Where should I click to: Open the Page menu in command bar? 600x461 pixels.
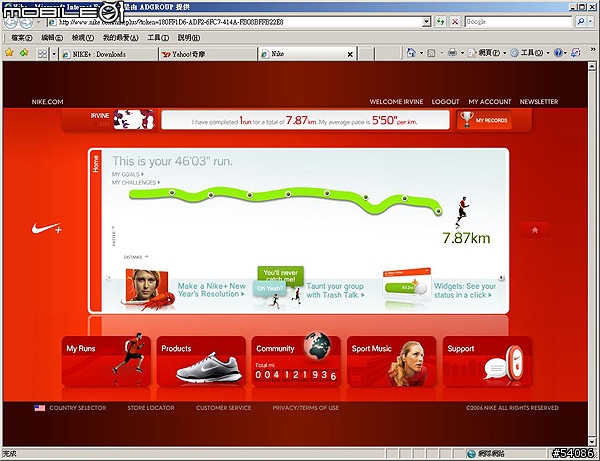[x=486, y=53]
